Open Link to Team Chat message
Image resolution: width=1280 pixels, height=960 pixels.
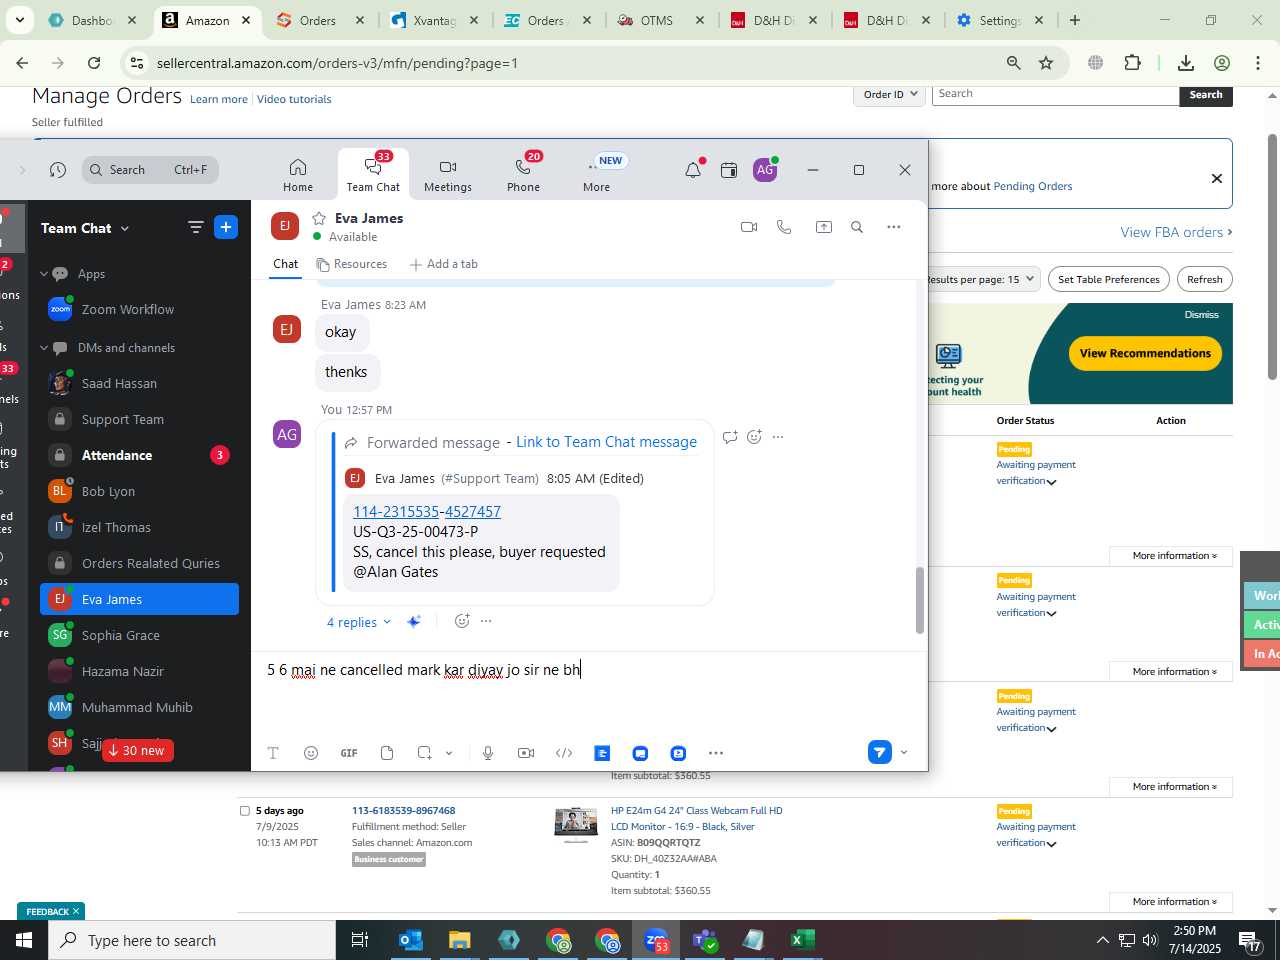coord(606,442)
